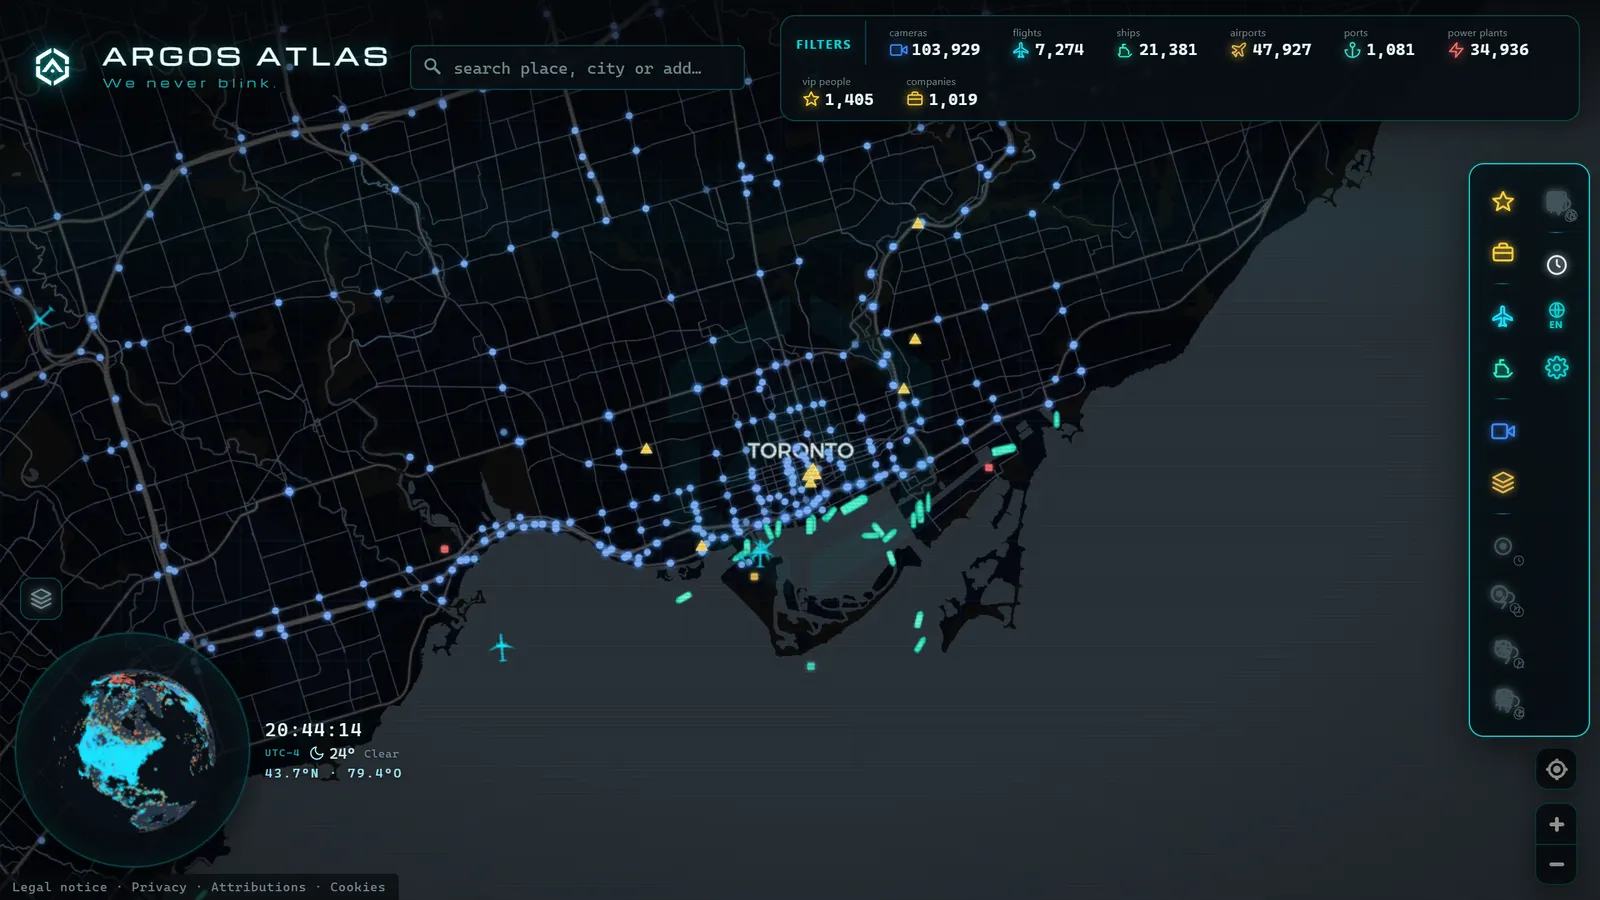Image resolution: width=1600 pixels, height=900 pixels.
Task: Open the clock time icon
Action: (1556, 265)
